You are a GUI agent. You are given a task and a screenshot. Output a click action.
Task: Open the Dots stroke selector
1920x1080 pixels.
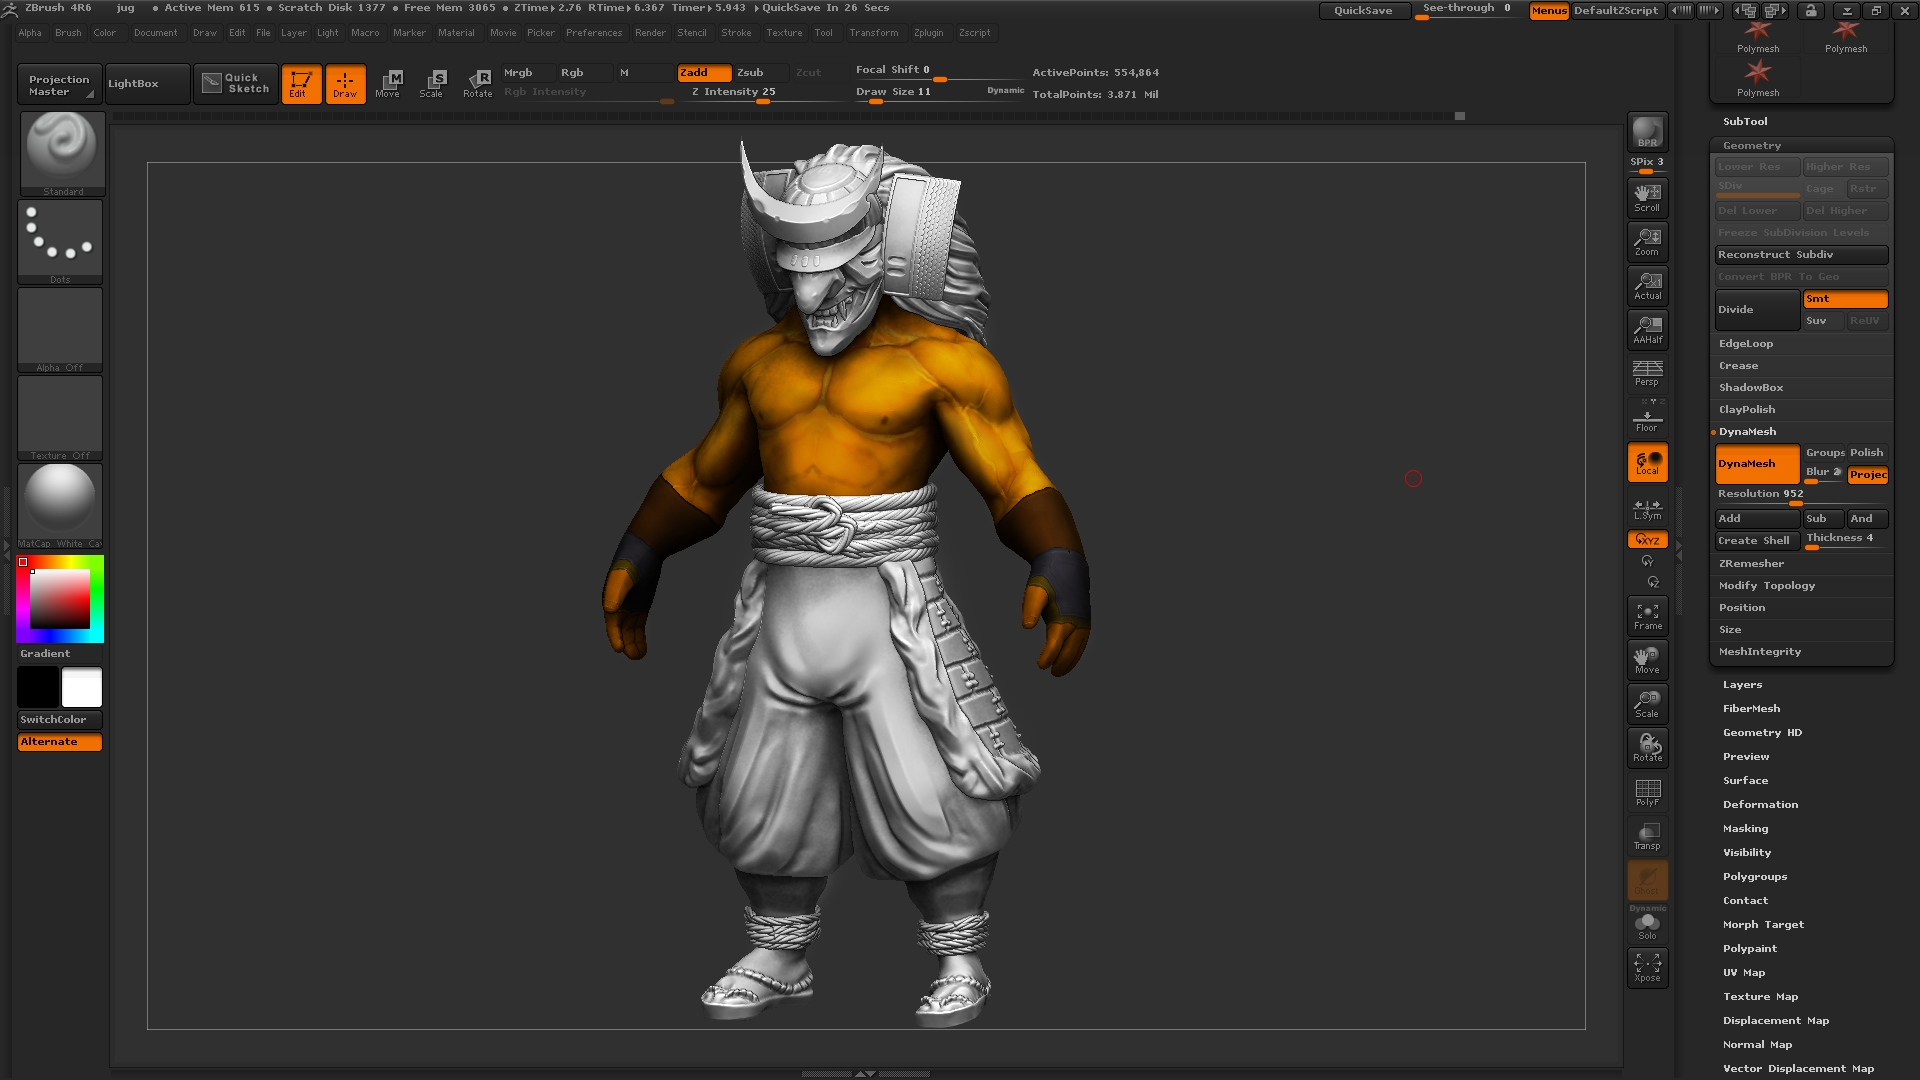coord(60,242)
